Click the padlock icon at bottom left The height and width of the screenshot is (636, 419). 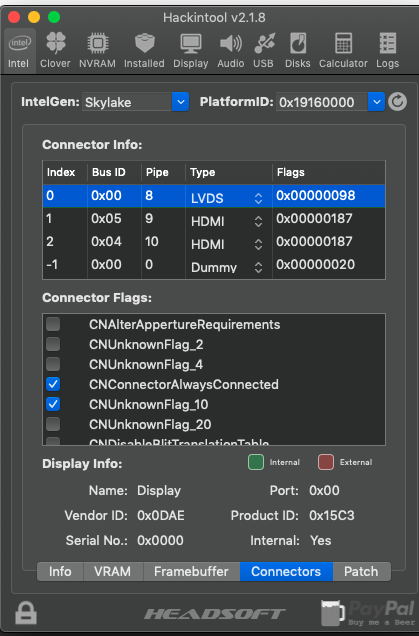pyautogui.click(x=26, y=613)
